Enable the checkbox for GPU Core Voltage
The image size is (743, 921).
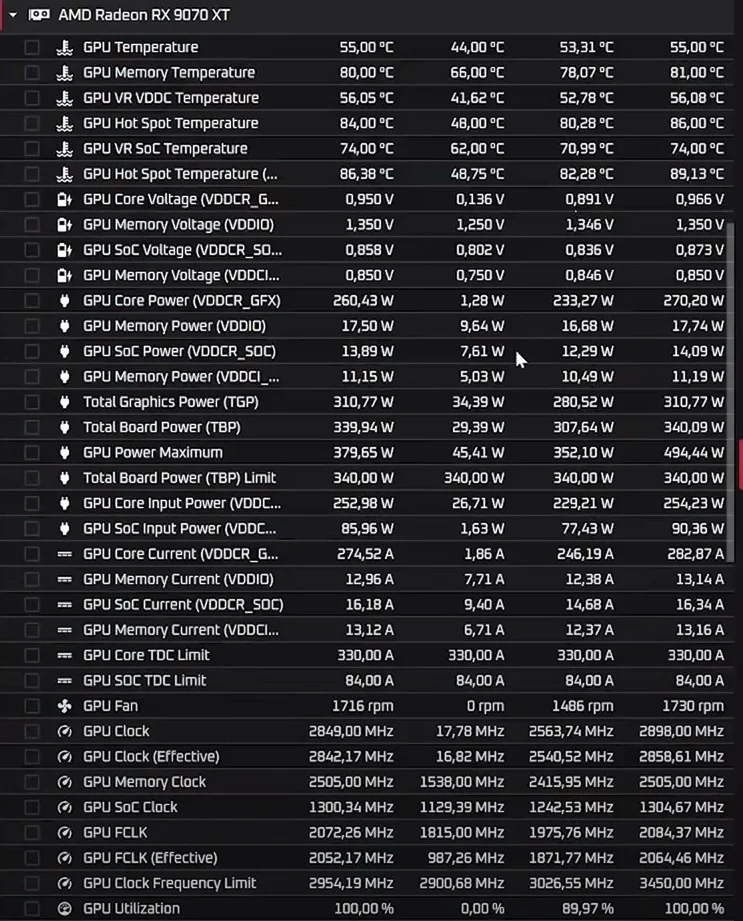32,199
